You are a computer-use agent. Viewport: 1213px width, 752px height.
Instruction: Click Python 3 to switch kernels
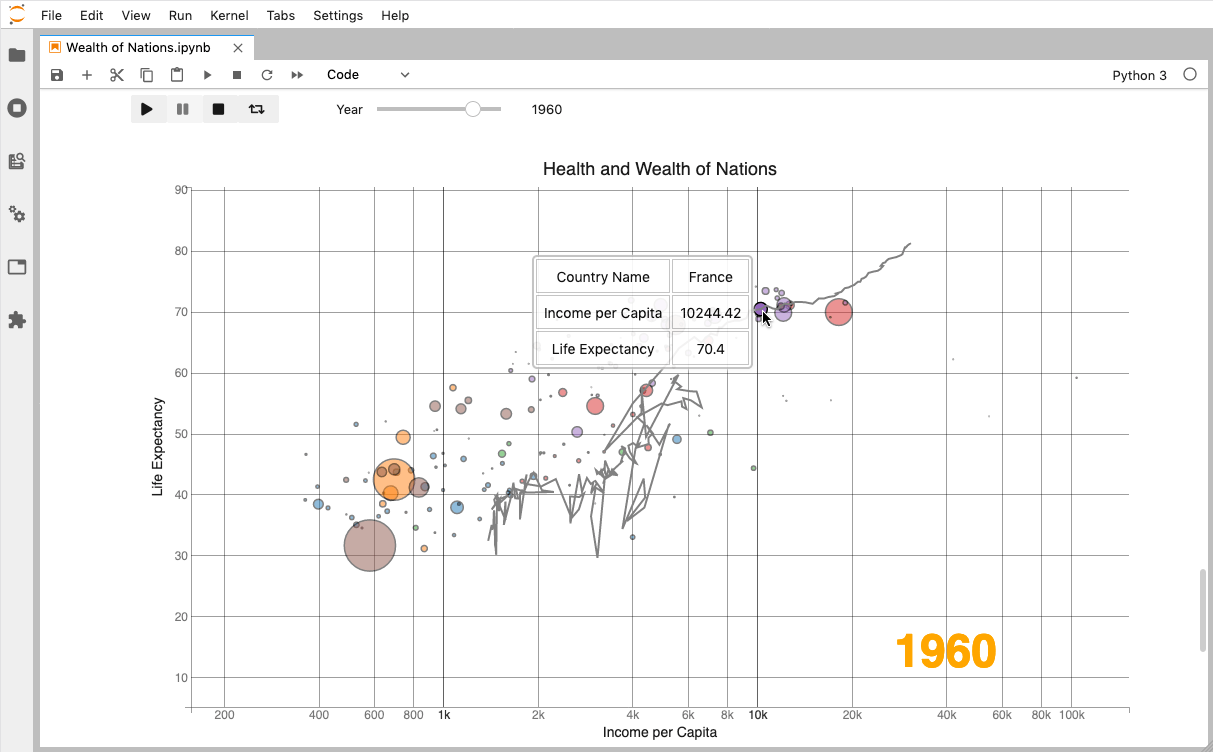point(1139,75)
